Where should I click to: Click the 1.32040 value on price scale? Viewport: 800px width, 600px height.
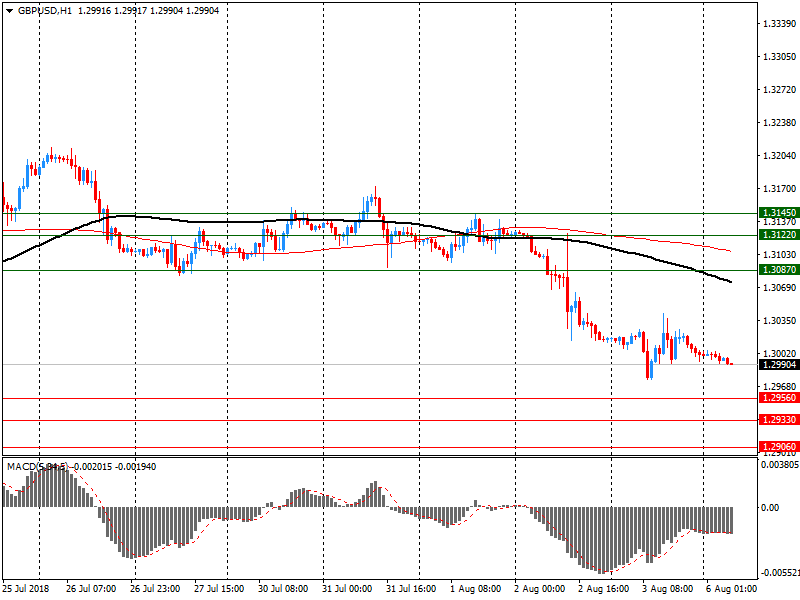[778, 156]
